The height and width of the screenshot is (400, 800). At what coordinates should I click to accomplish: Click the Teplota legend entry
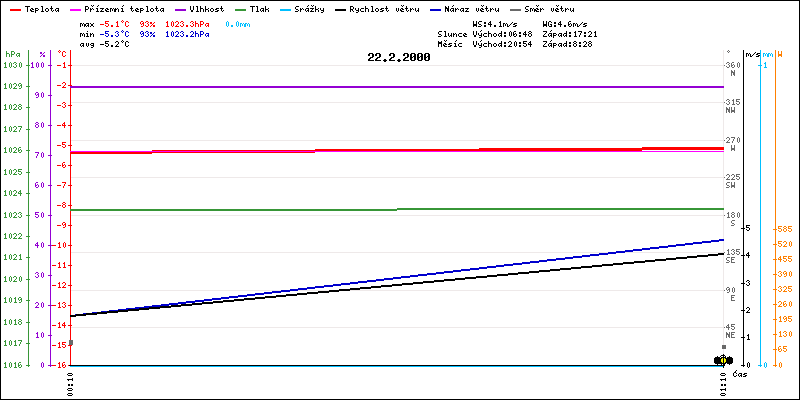pyautogui.click(x=40, y=8)
